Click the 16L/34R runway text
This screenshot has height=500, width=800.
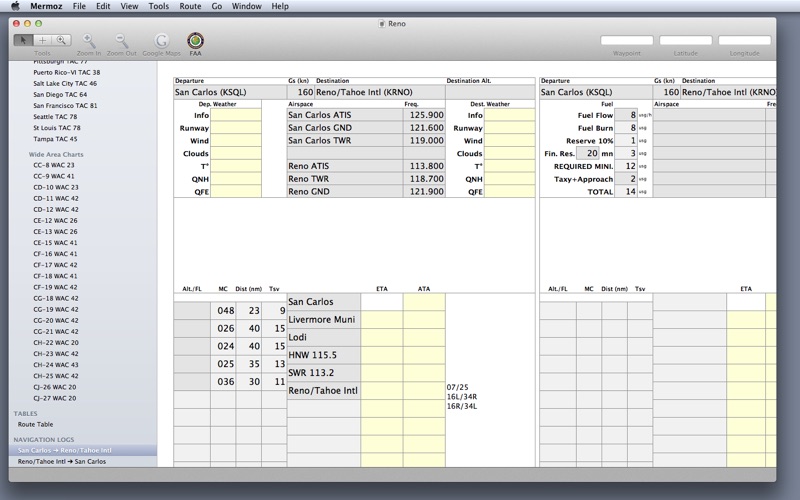coord(462,397)
